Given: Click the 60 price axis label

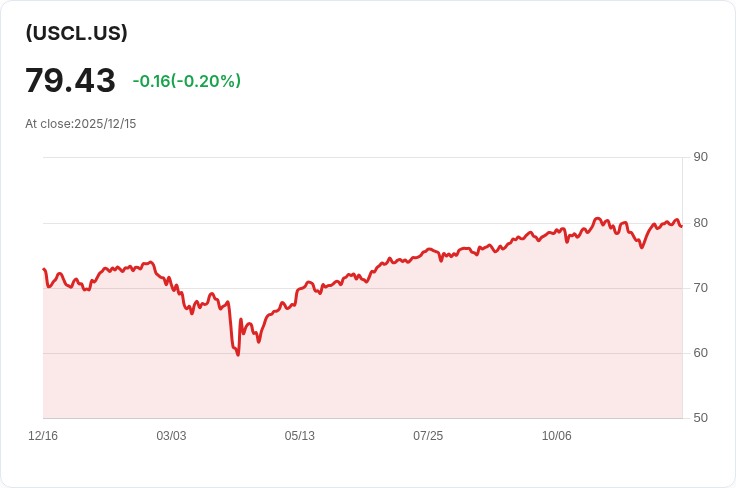Looking at the screenshot, I should (700, 353).
